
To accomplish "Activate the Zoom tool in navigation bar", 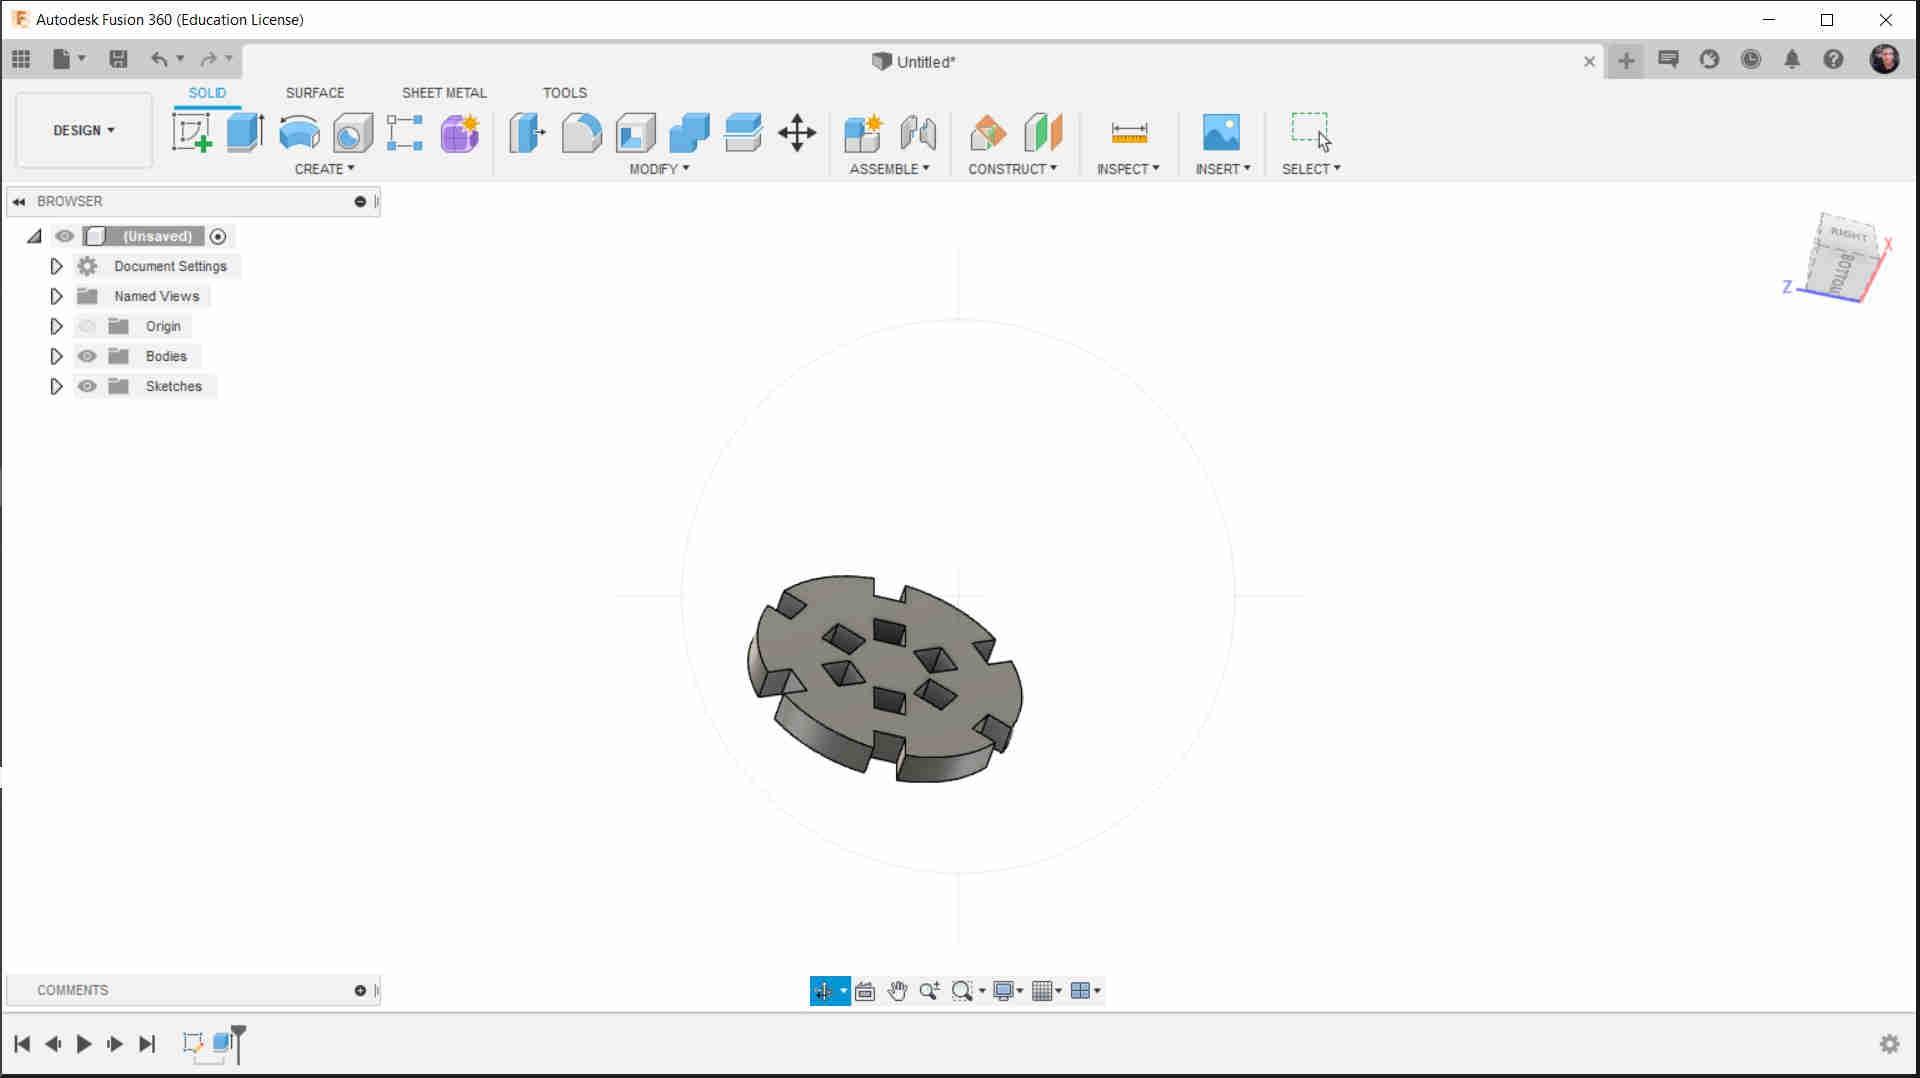I will [929, 991].
